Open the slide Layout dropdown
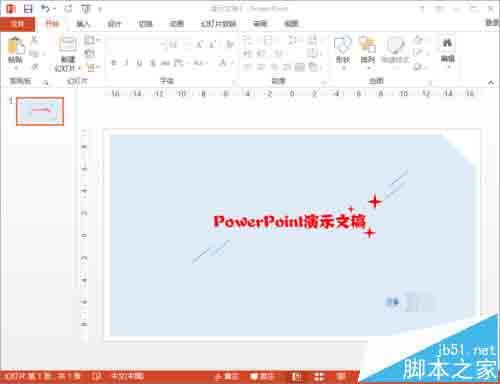Image resolution: width=500 pixels, height=384 pixels. [x=92, y=40]
